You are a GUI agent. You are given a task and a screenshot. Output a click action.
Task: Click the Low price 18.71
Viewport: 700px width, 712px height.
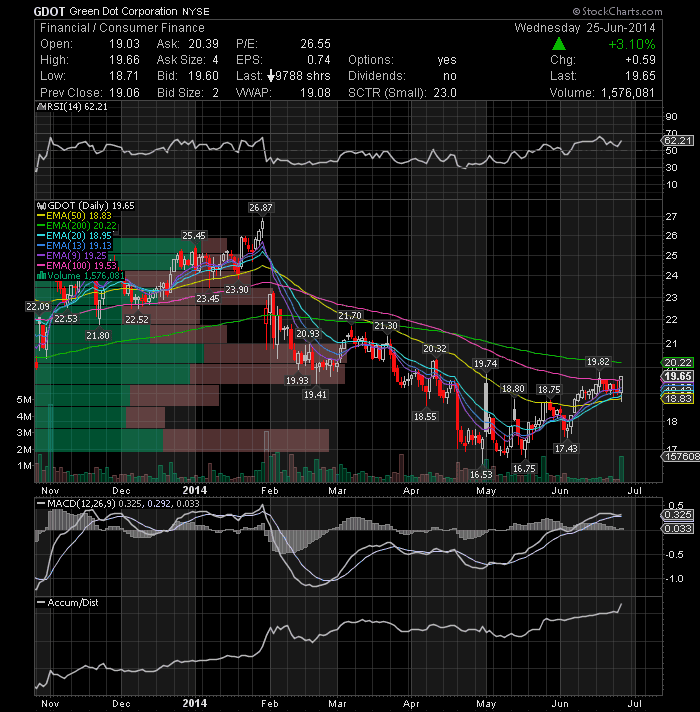pos(124,76)
